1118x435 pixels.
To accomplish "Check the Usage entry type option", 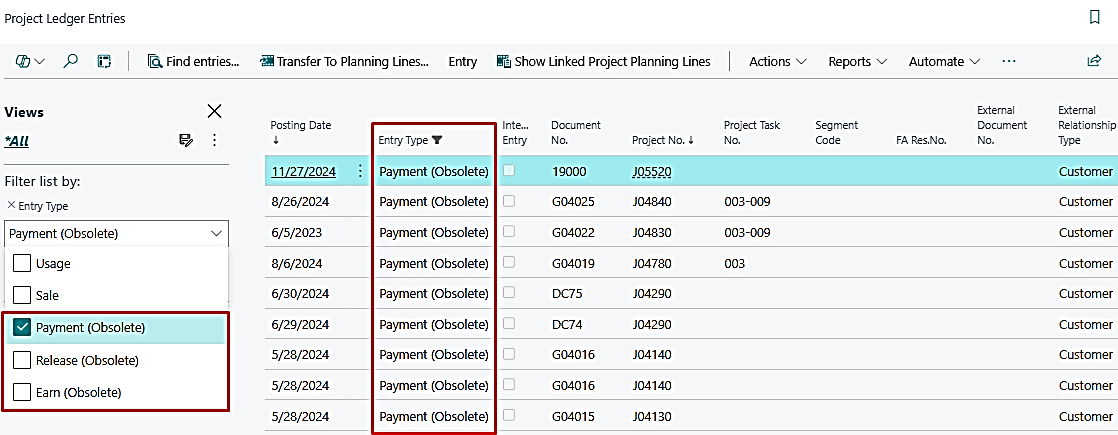I will (22, 264).
